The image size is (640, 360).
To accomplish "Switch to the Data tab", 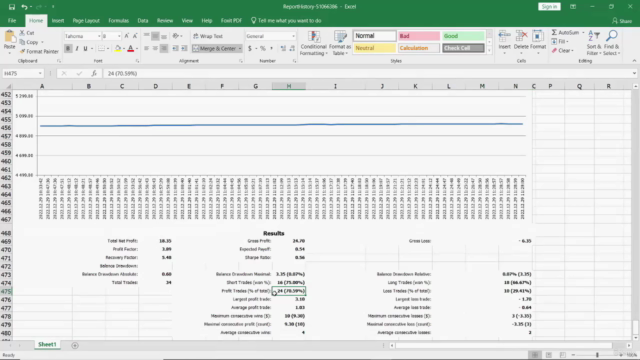I will click(x=142, y=20).
